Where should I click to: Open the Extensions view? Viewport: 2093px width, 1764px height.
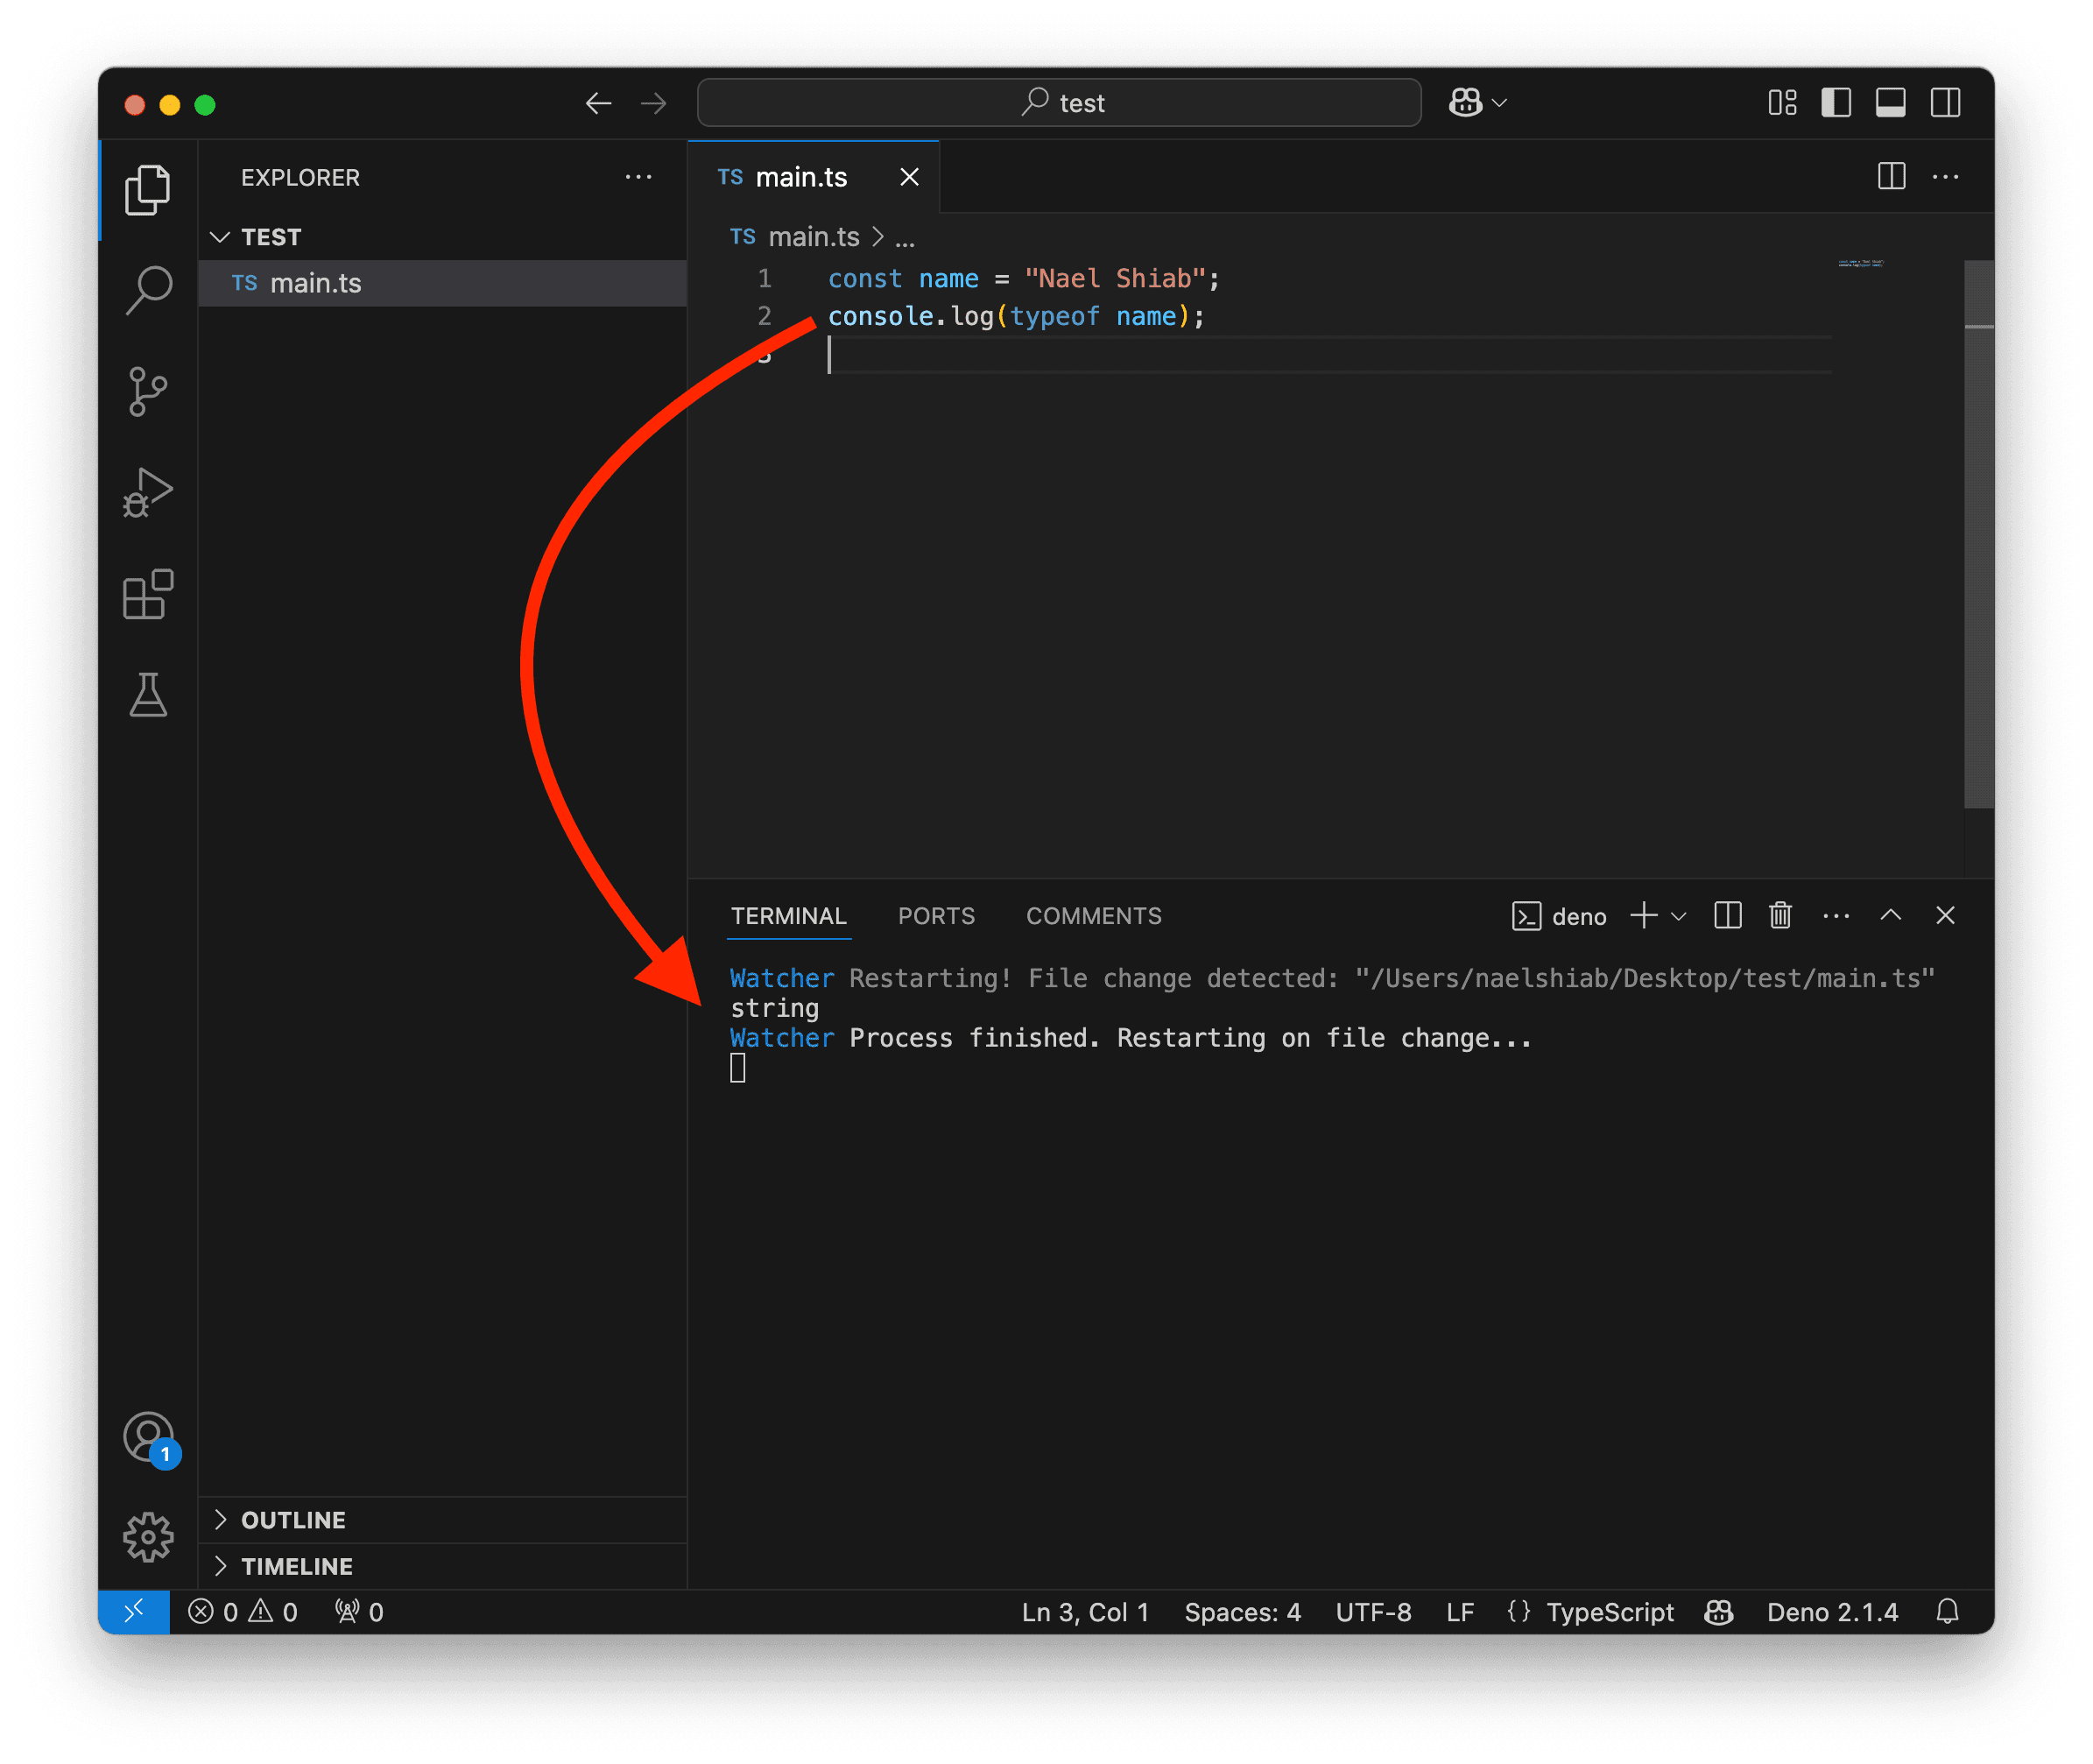[148, 595]
